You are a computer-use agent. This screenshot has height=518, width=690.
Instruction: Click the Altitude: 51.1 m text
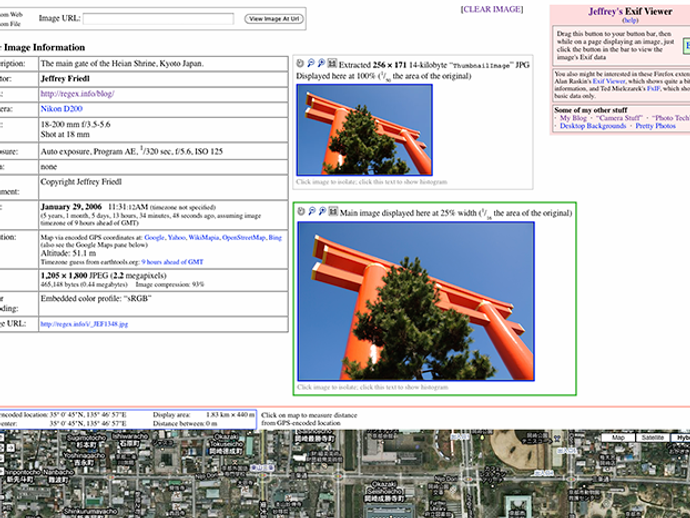tap(68, 253)
